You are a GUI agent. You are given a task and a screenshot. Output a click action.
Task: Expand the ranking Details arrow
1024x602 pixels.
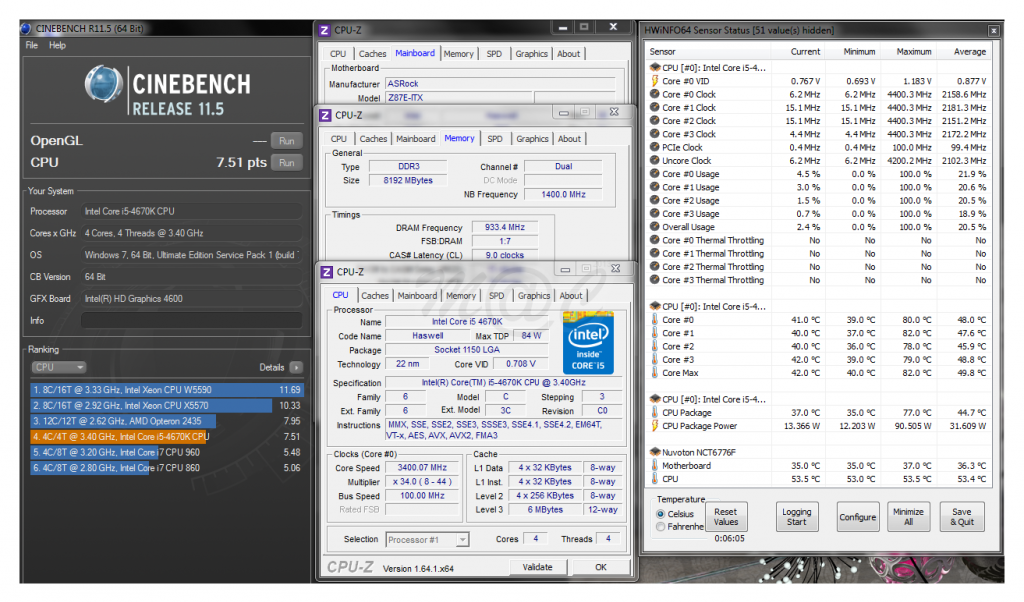[x=296, y=367]
